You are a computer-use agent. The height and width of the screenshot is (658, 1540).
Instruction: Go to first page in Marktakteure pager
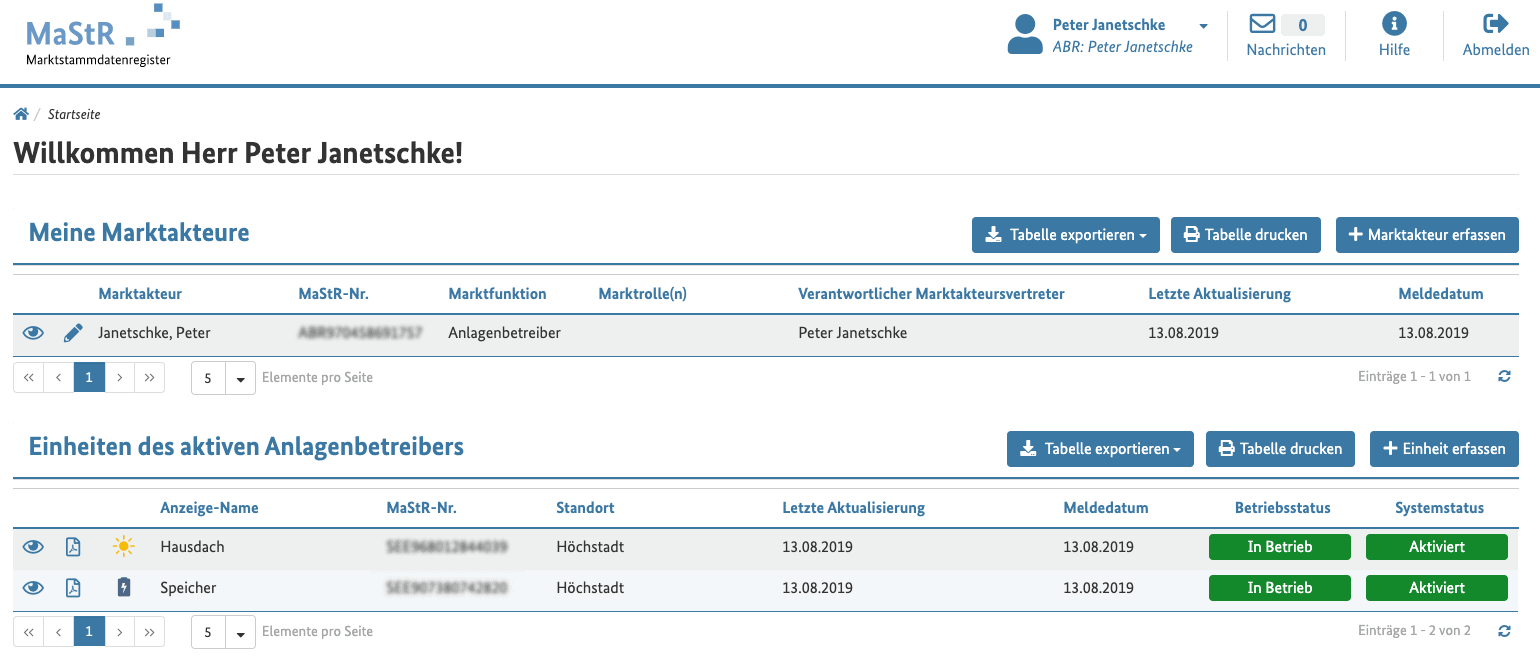pyautogui.click(x=28, y=378)
